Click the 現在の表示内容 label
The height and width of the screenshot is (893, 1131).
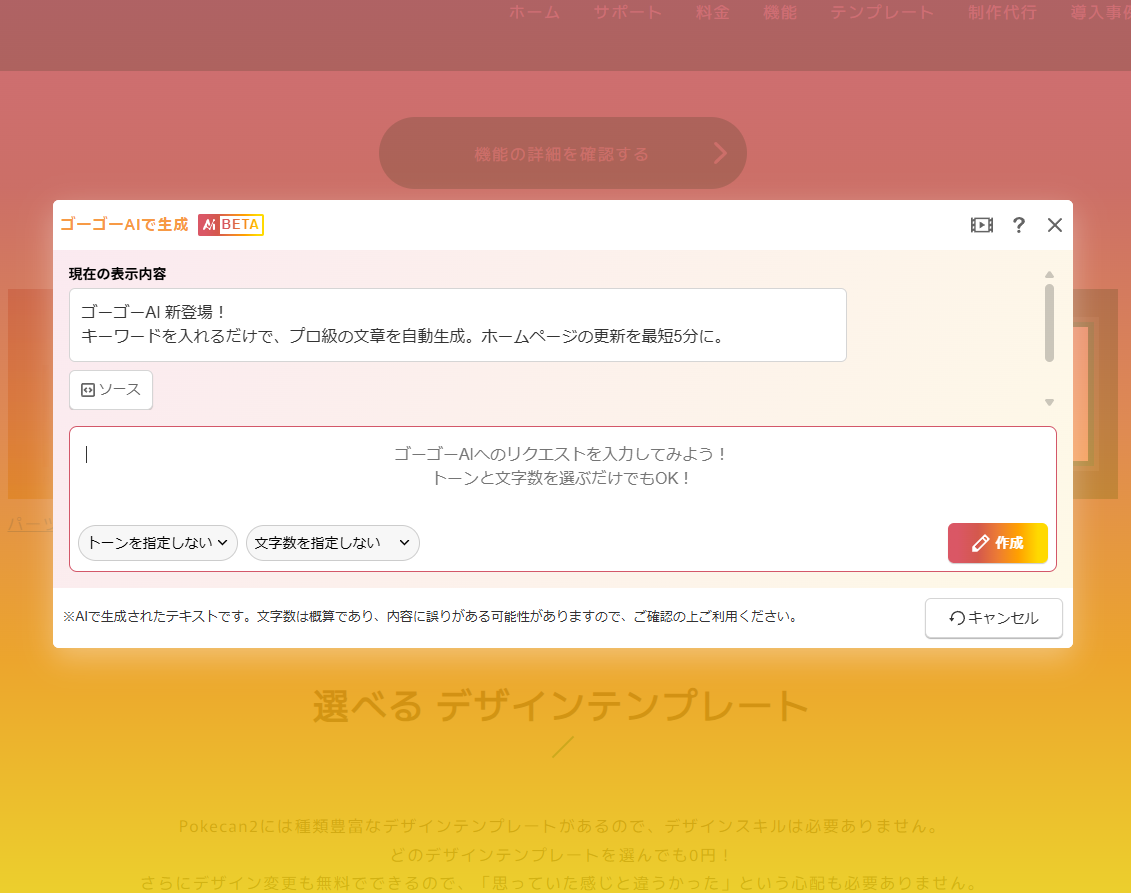pyautogui.click(x=118, y=274)
